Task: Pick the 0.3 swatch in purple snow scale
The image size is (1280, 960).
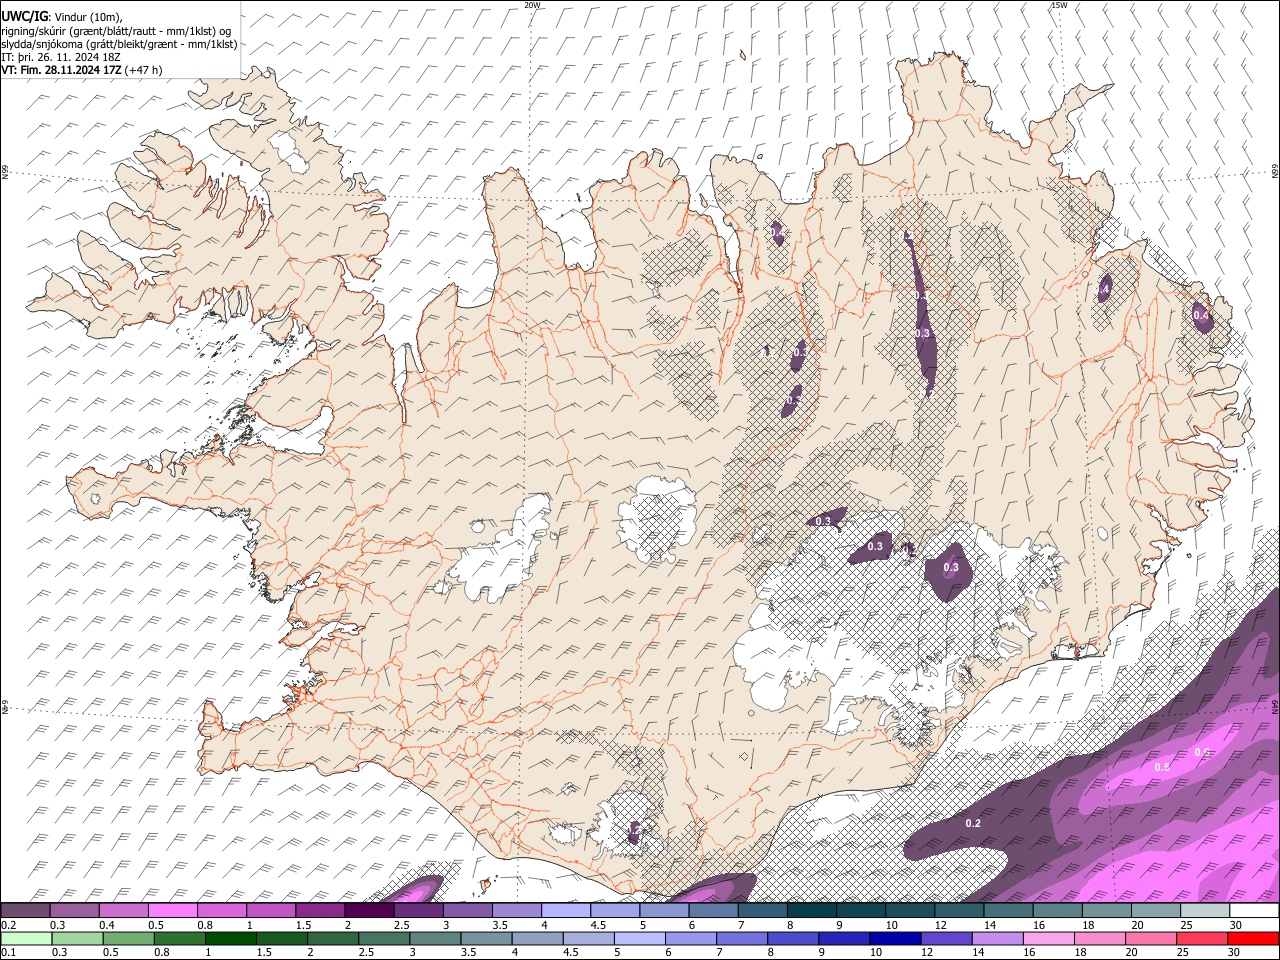Action: [x=74, y=911]
